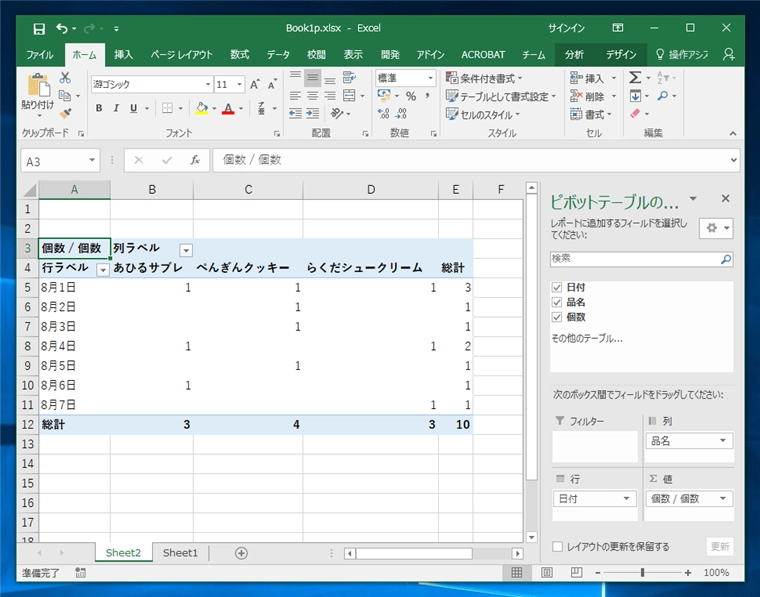Screen dimensions: 760x597
Task: Add a new sheet with plus icon
Action: pos(241,553)
